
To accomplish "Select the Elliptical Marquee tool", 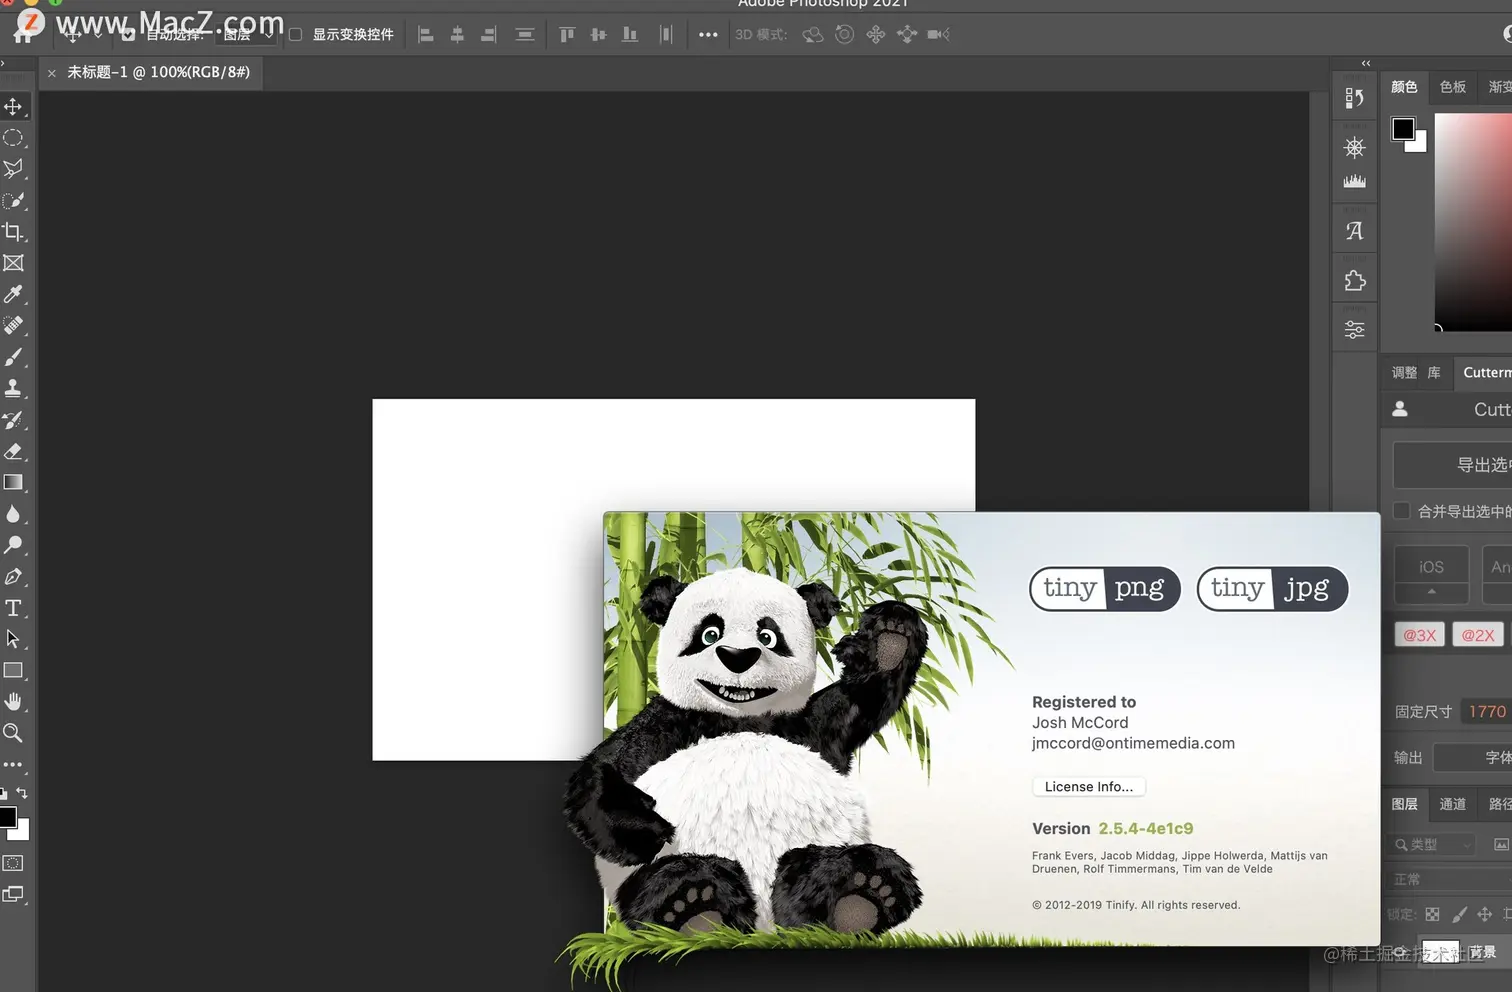I will [13, 138].
